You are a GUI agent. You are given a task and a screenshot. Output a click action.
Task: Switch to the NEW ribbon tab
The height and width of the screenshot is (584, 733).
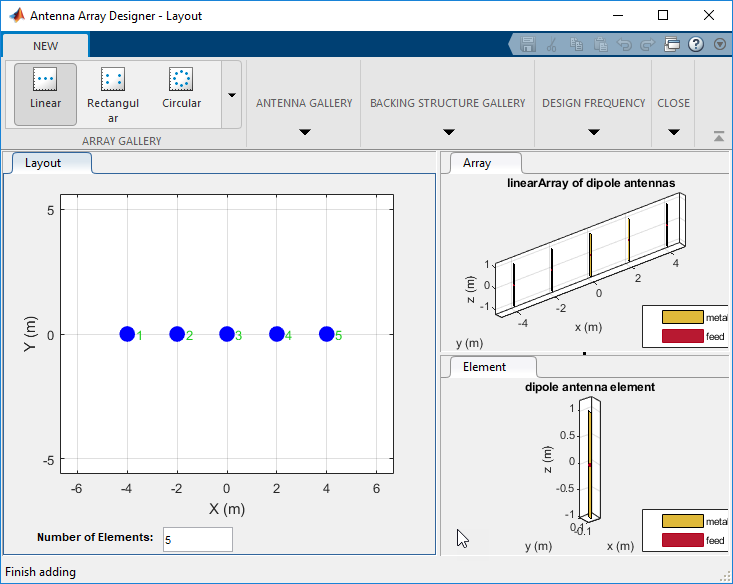click(45, 46)
